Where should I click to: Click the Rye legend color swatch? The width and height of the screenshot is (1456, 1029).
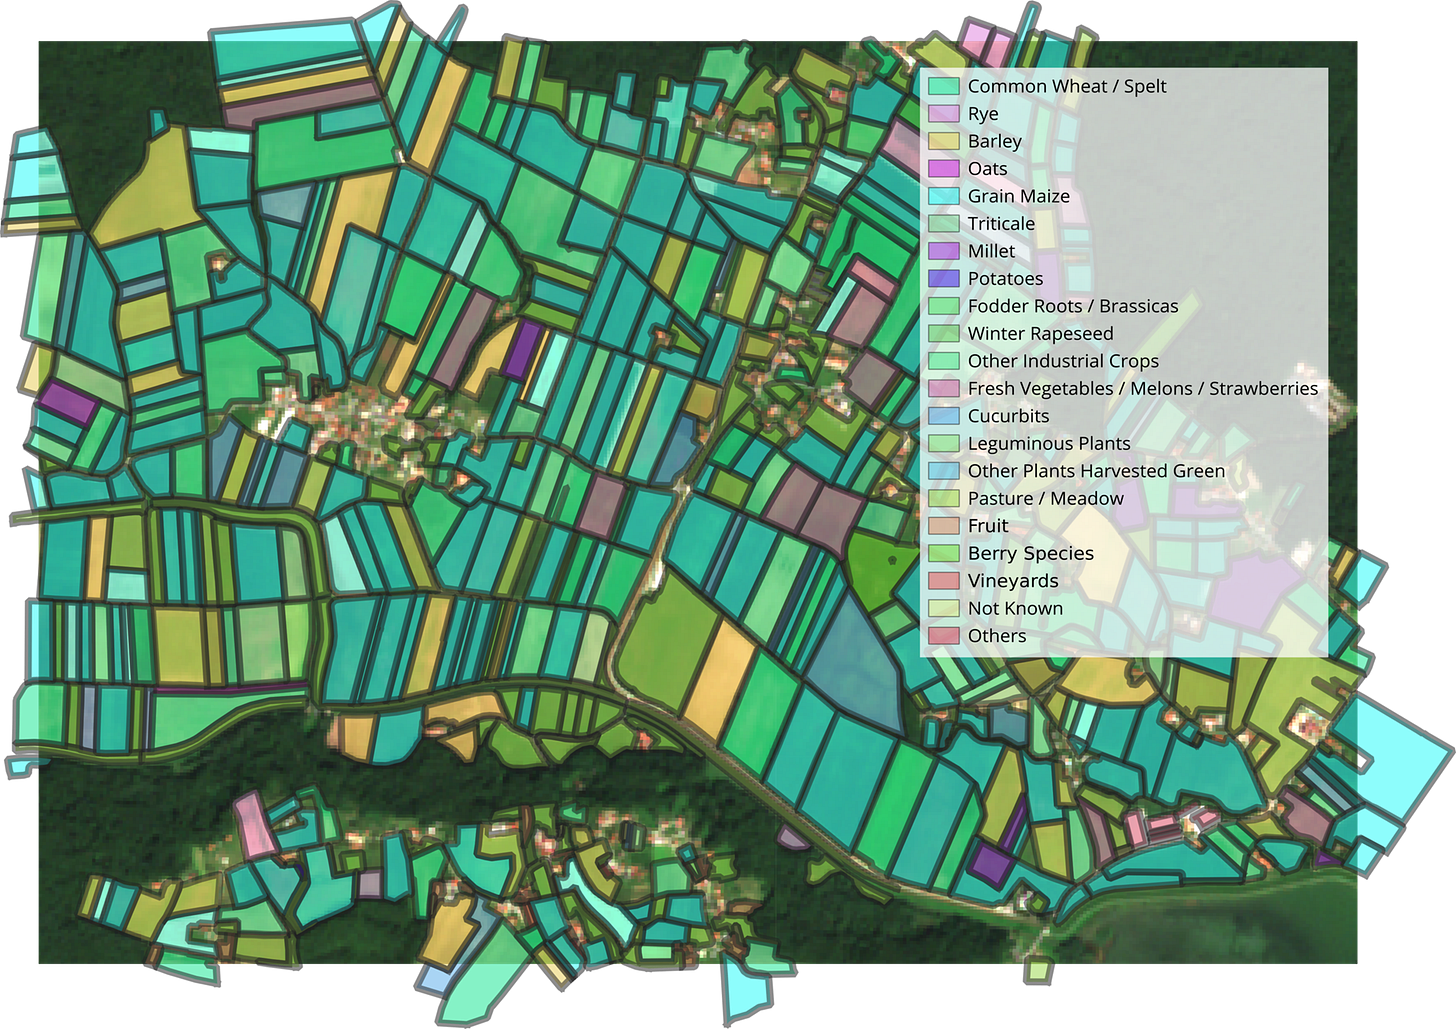(x=944, y=114)
